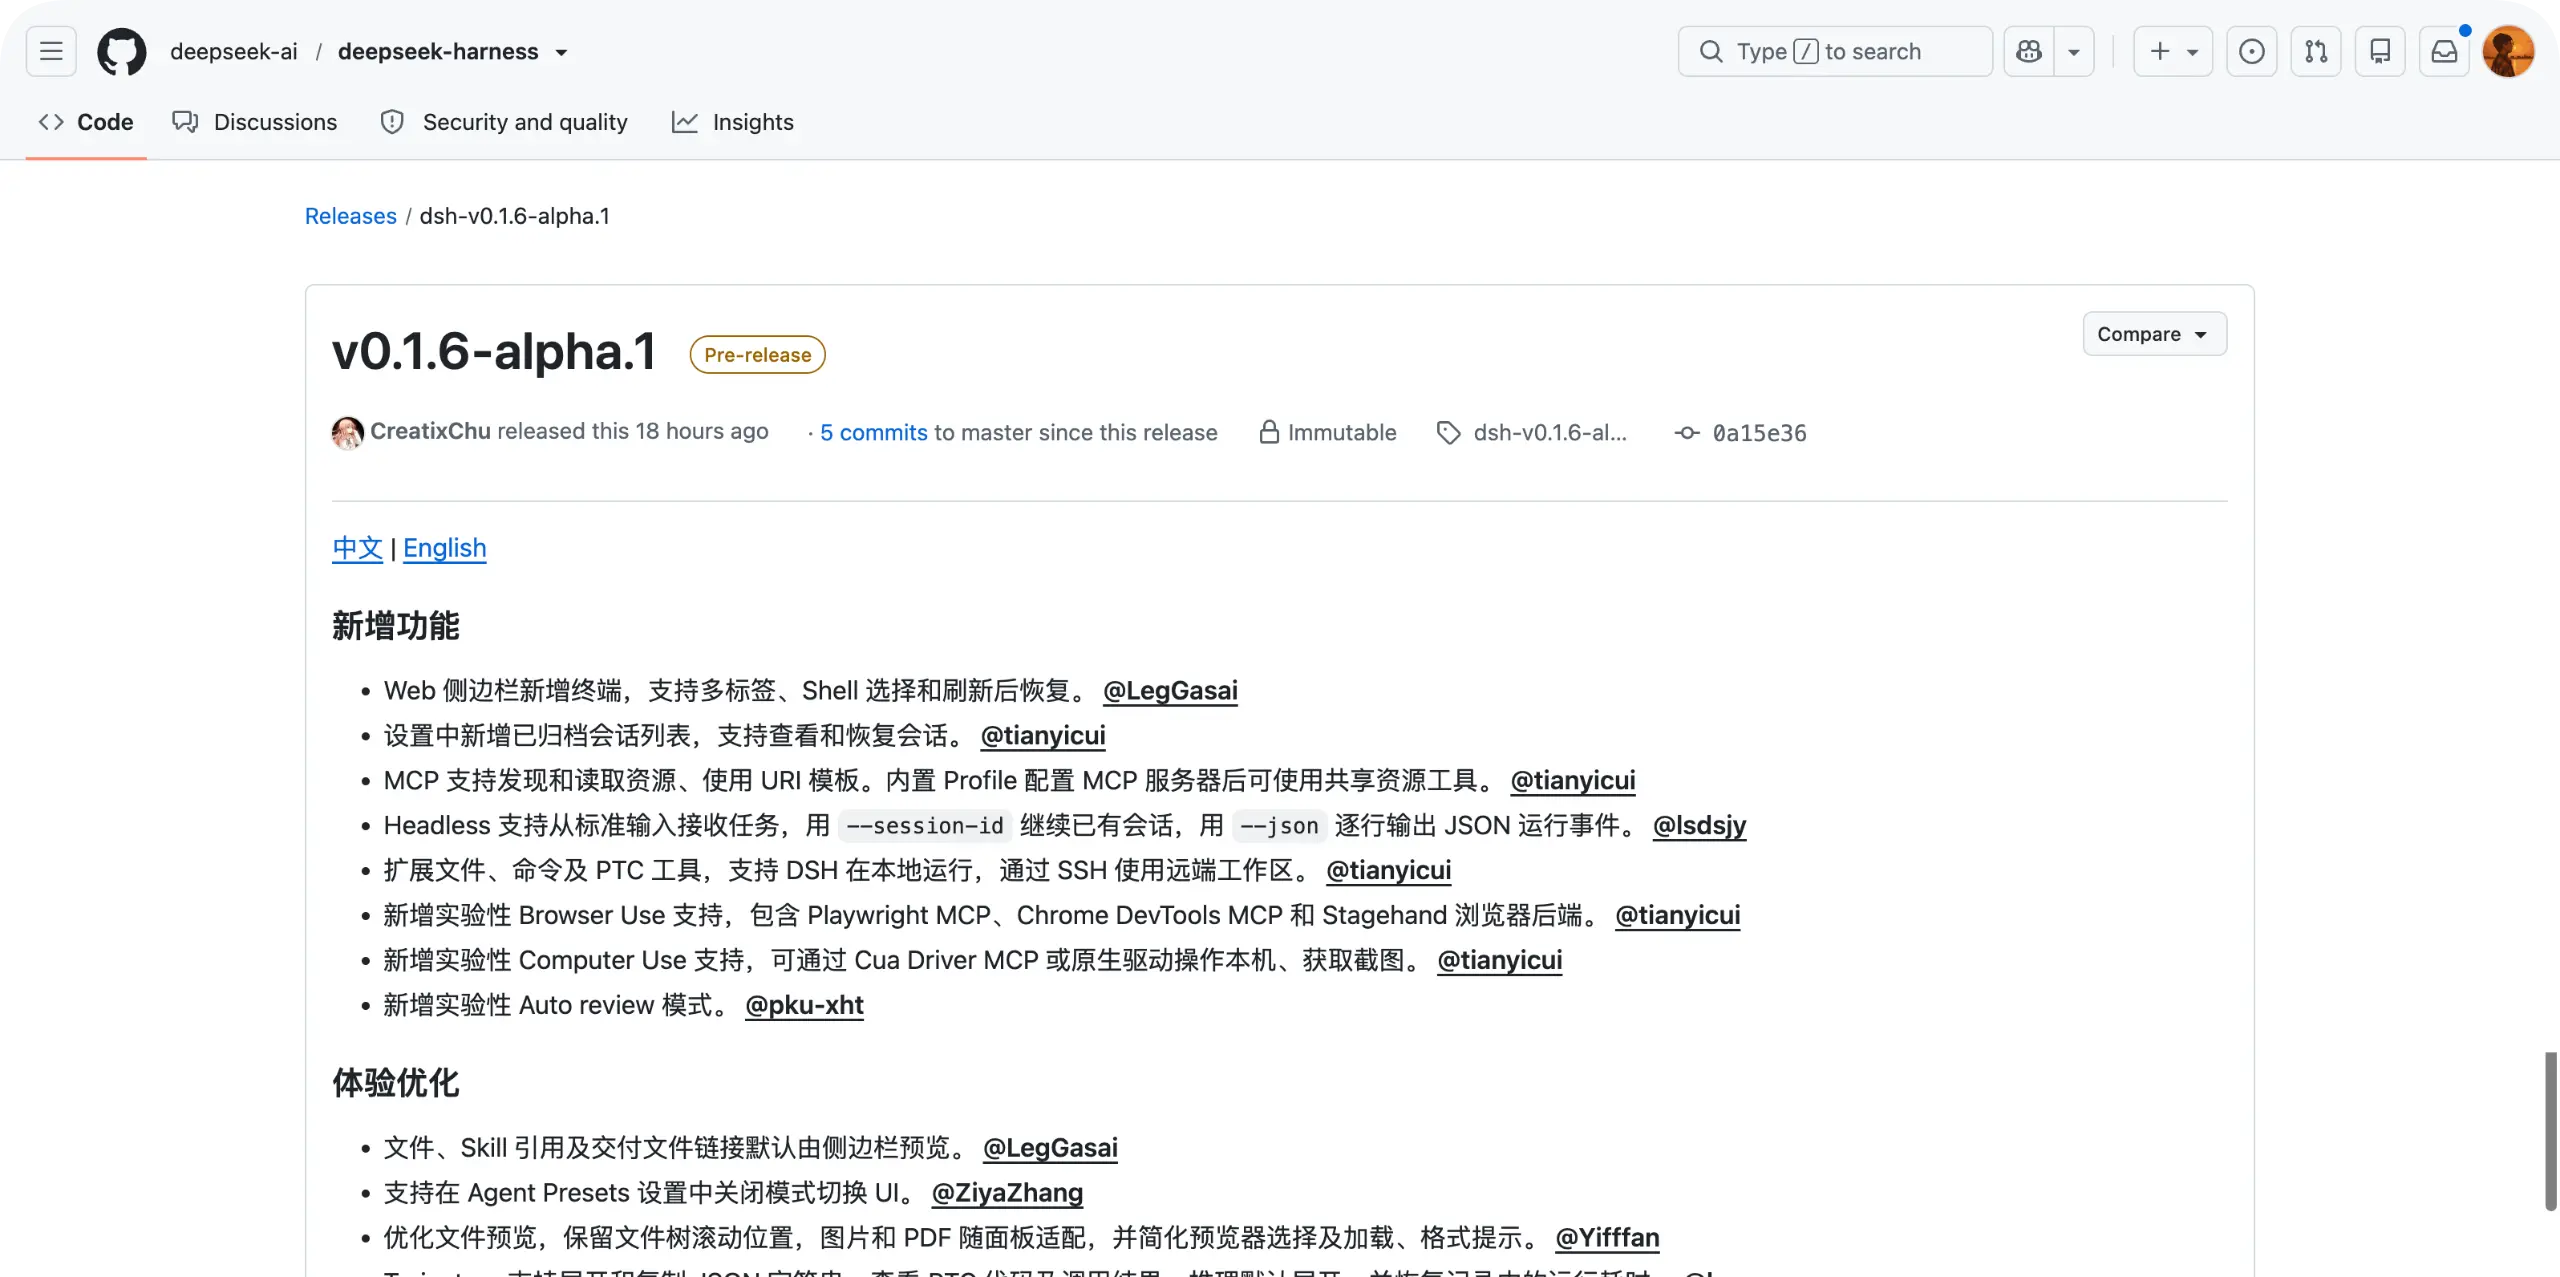Jump to the 中文 section
Viewport: 2560px width, 1277px height.
click(358, 548)
